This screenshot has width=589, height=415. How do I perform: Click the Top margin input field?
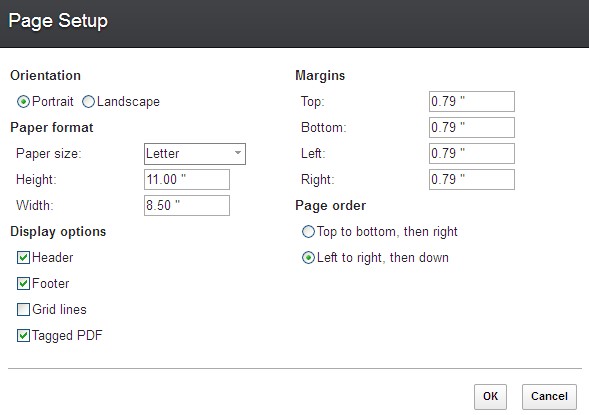pos(472,101)
